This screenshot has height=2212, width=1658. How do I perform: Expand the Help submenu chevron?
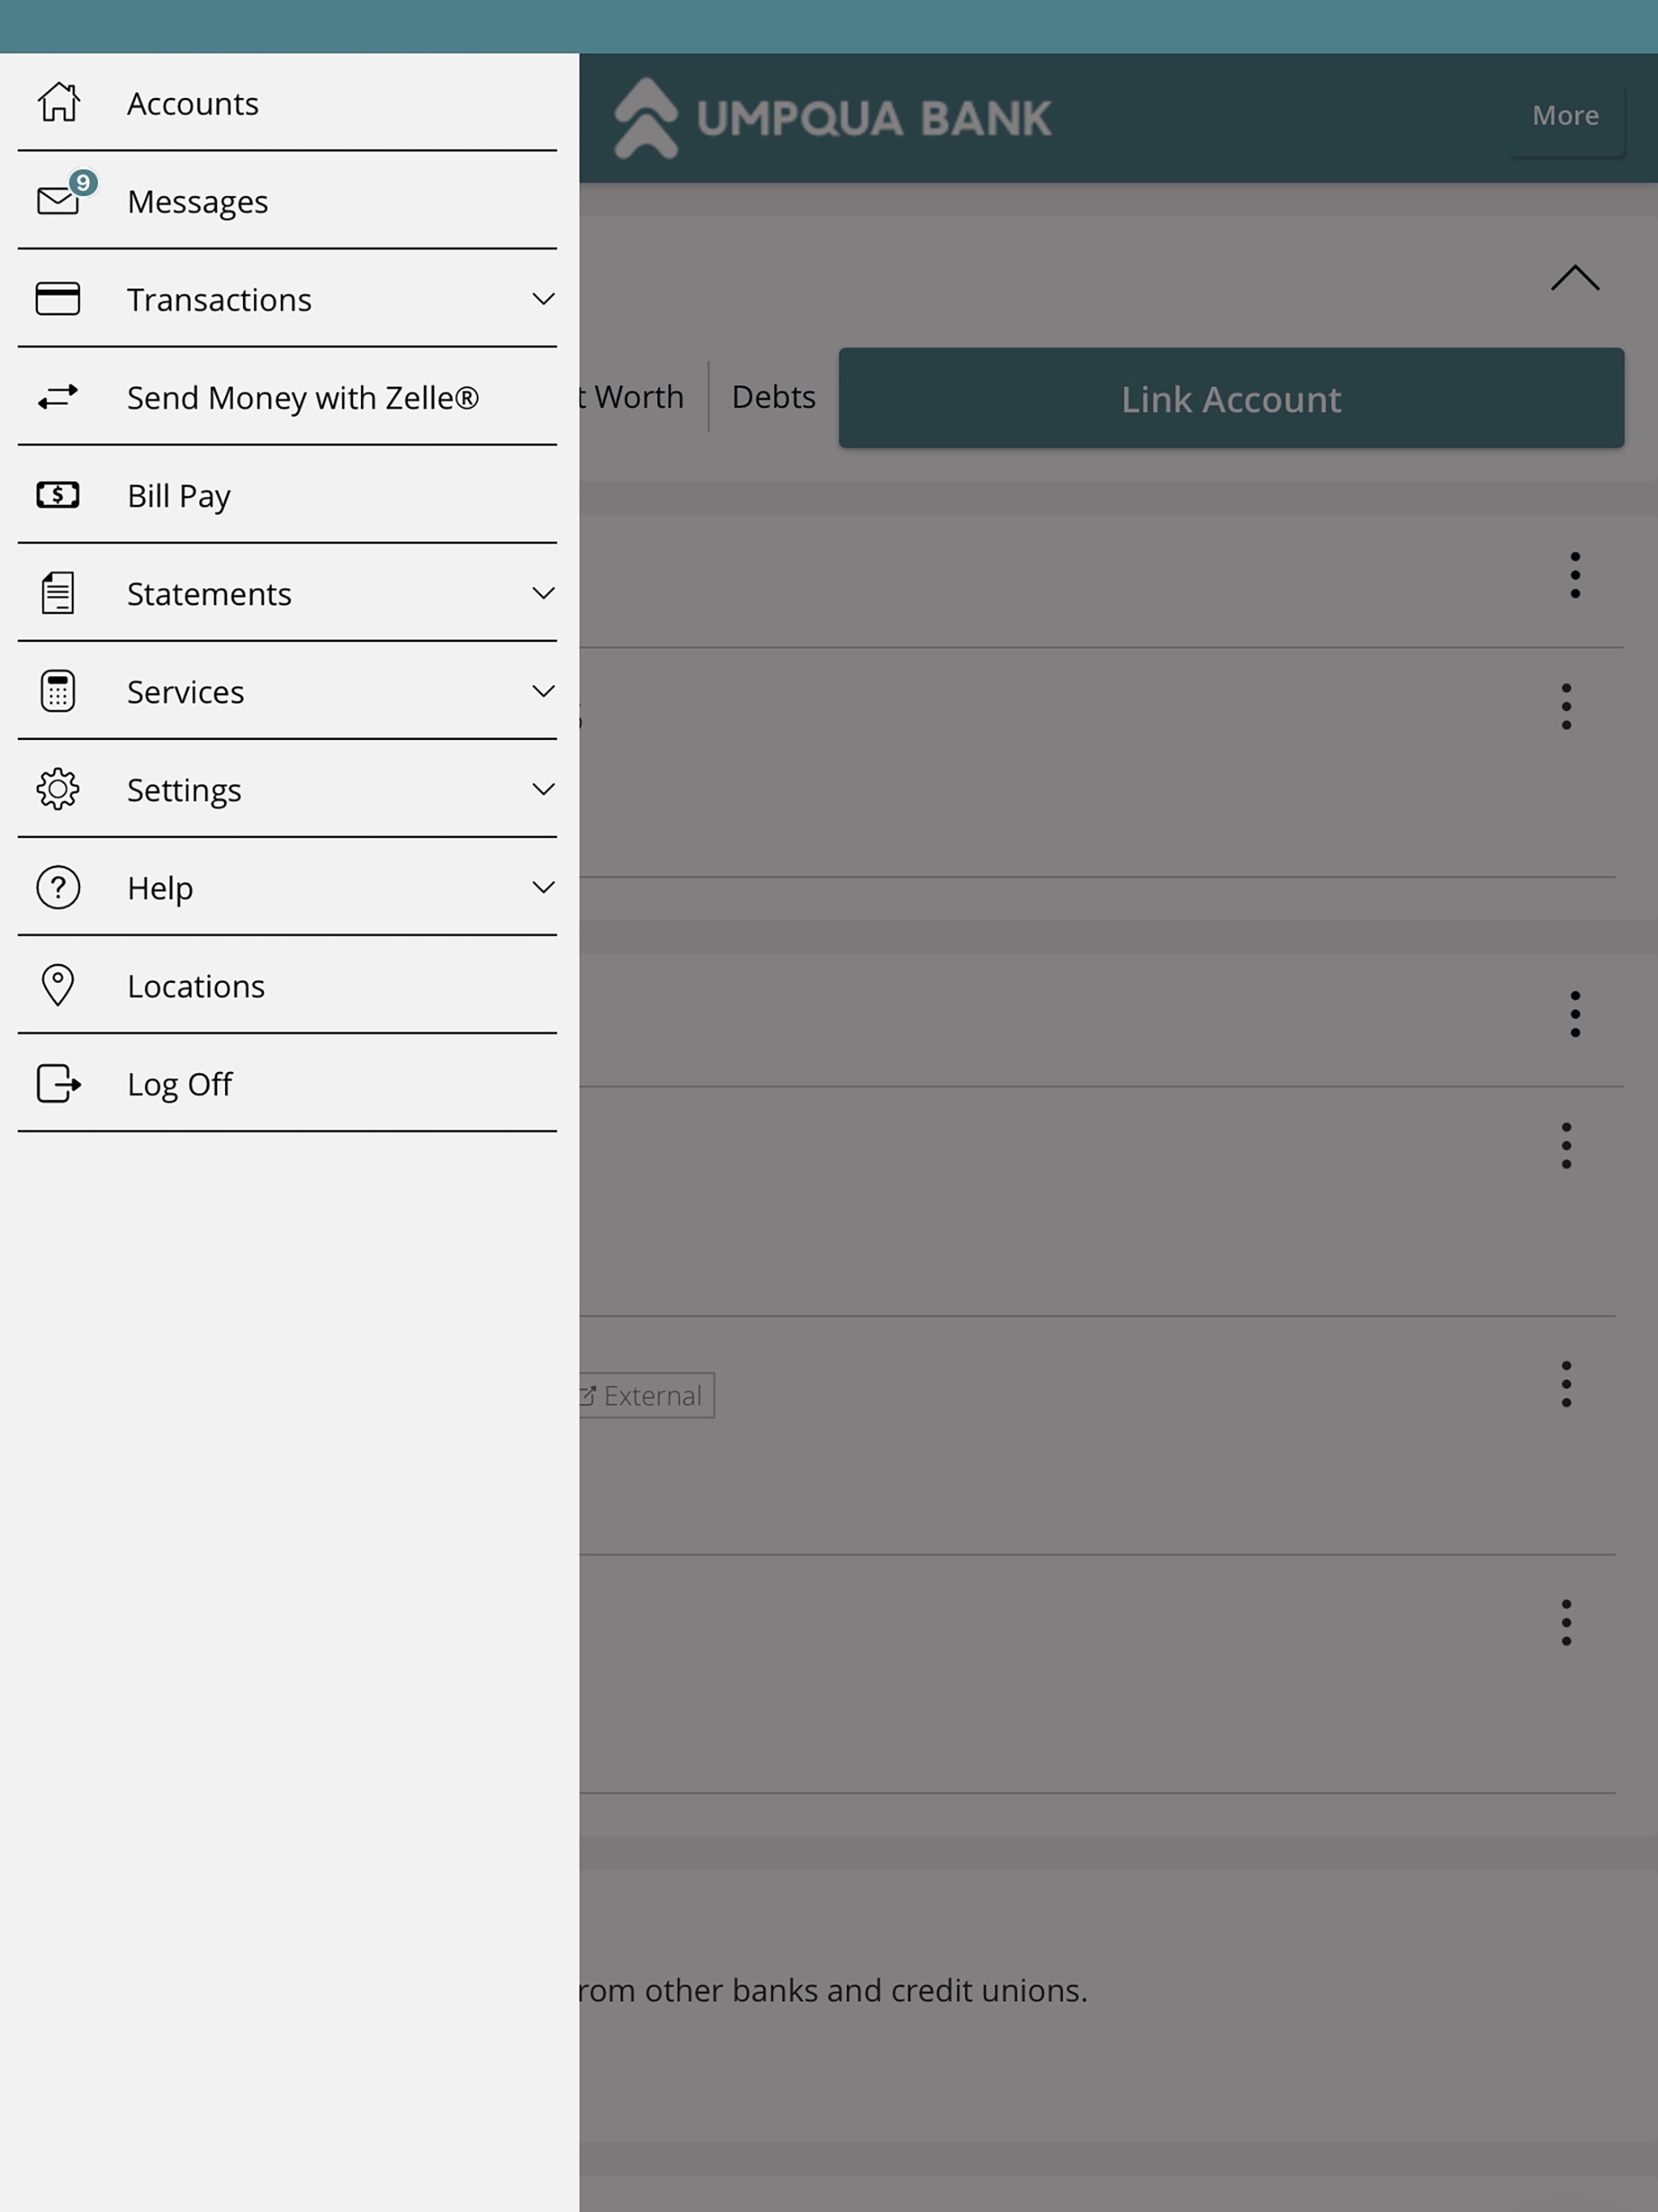click(x=543, y=887)
